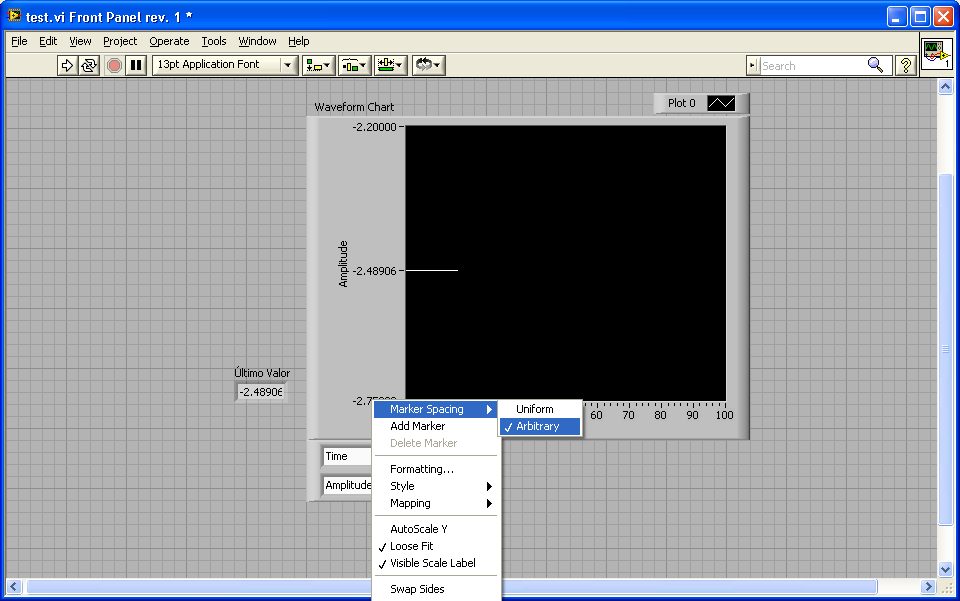Click the Run arrow button
Viewport: 960px width, 601px height.
tap(67, 65)
